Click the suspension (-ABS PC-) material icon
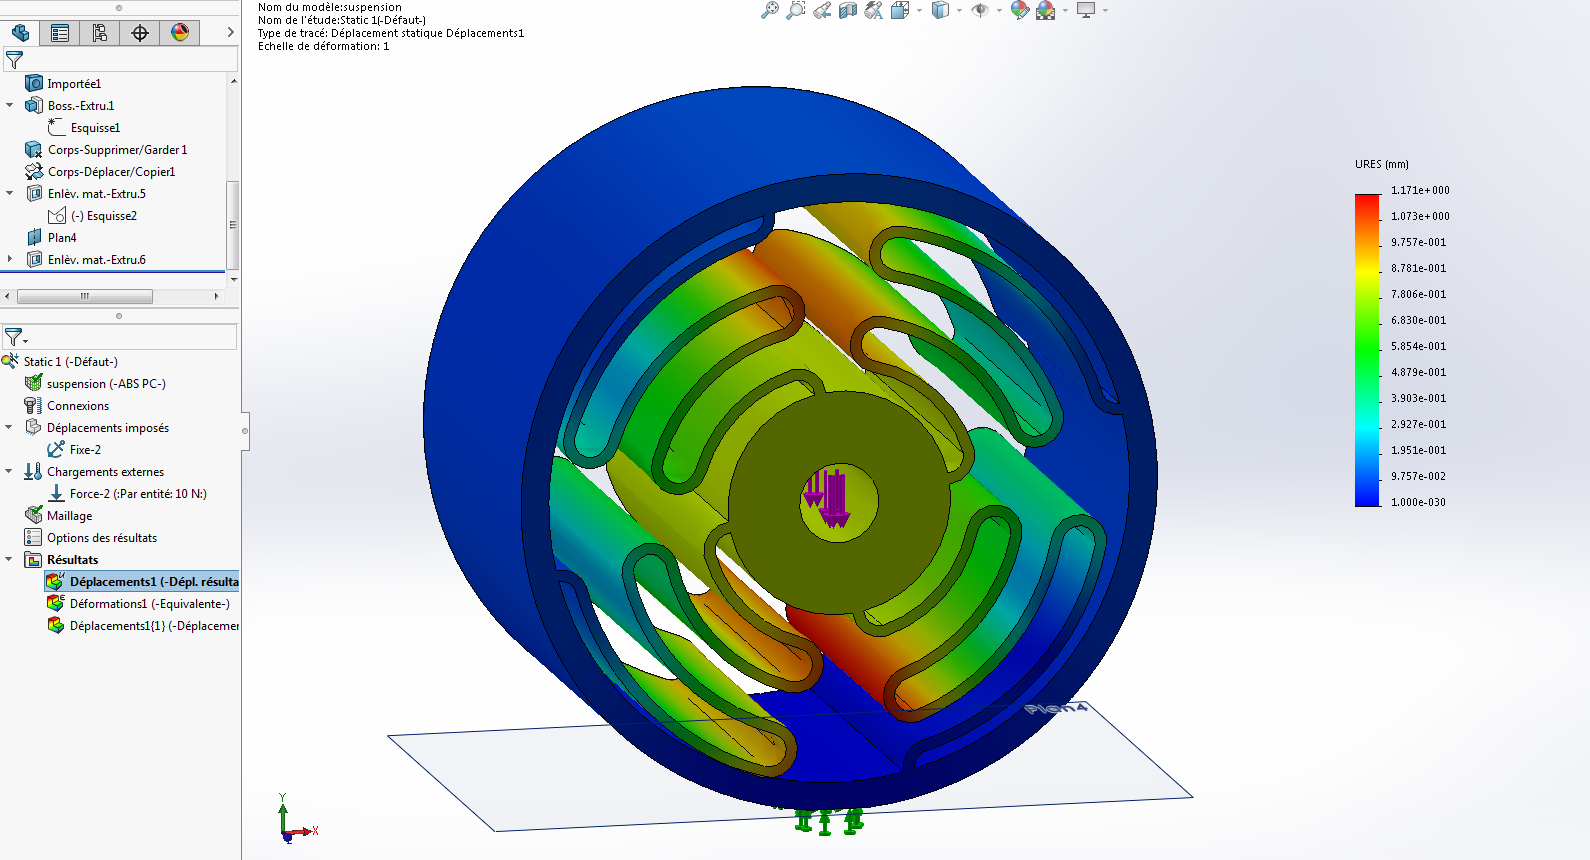Screen dimensions: 1590x860 (x=34, y=384)
